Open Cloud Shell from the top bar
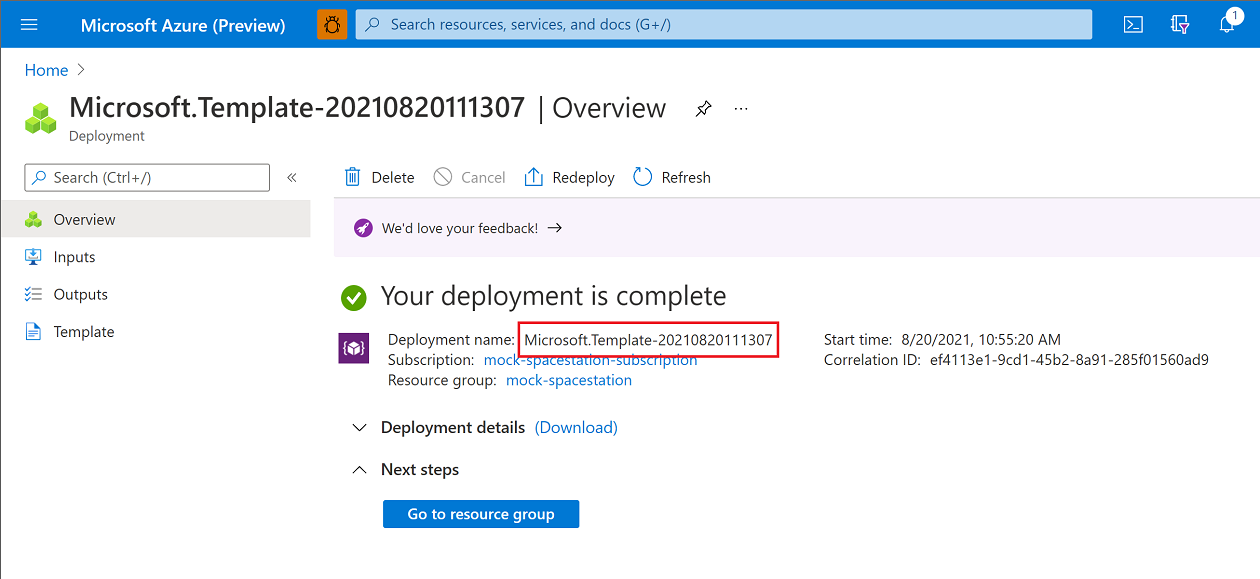Screen dimensions: 1260x579 click(x=1133, y=25)
